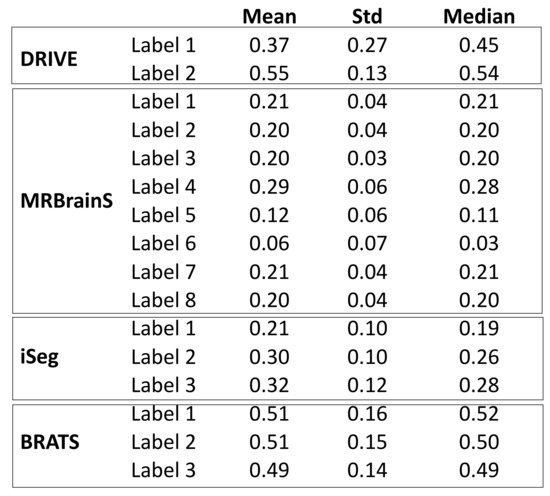
Task: Click iSeg Label 3 std value 0.12
Action: pos(367,386)
